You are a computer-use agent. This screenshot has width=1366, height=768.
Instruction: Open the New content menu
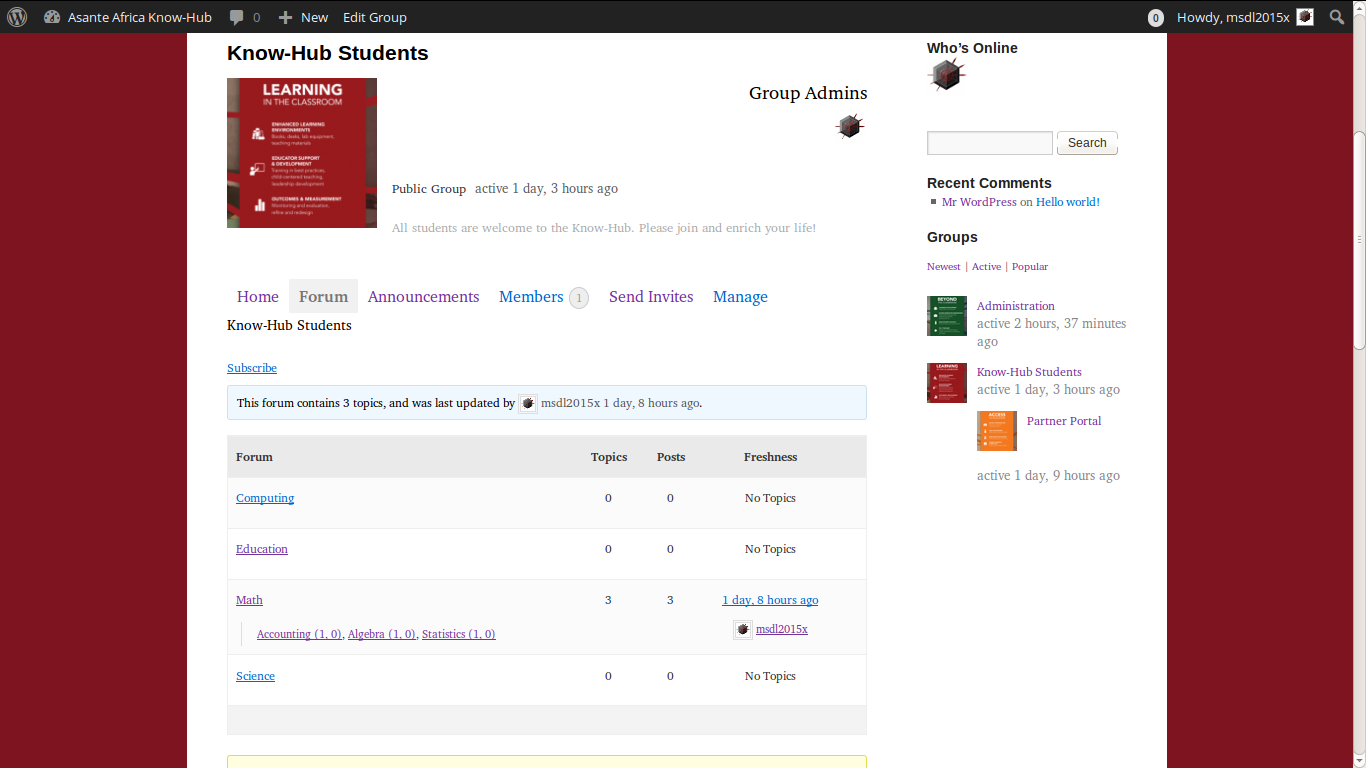click(303, 17)
